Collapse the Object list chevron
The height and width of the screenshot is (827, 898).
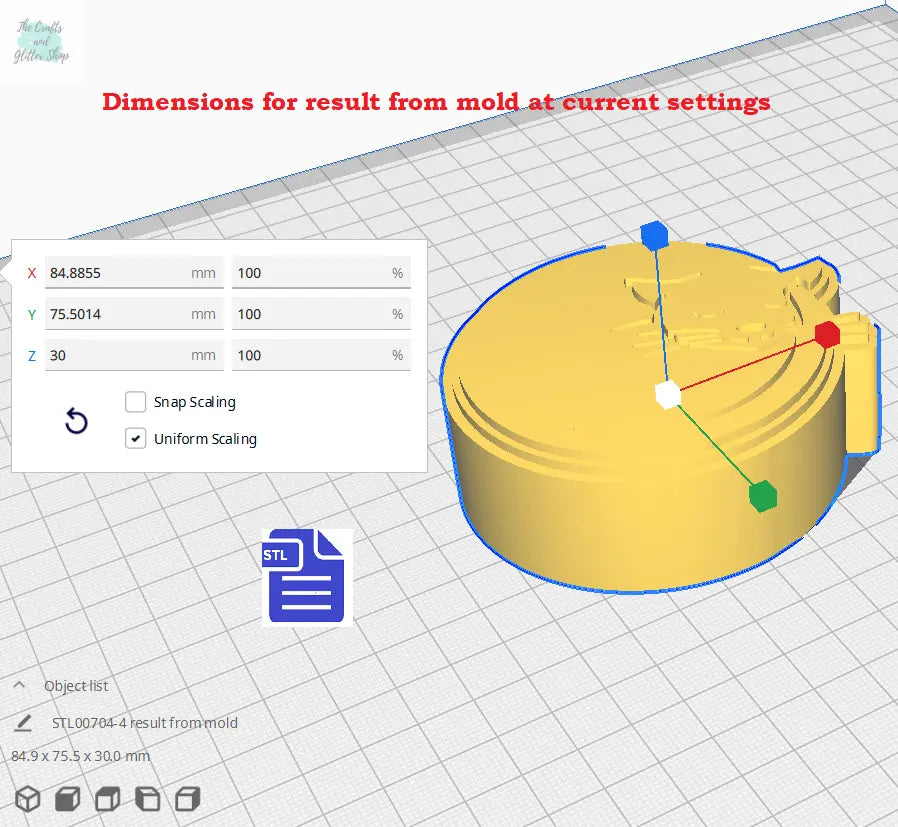pos(19,686)
